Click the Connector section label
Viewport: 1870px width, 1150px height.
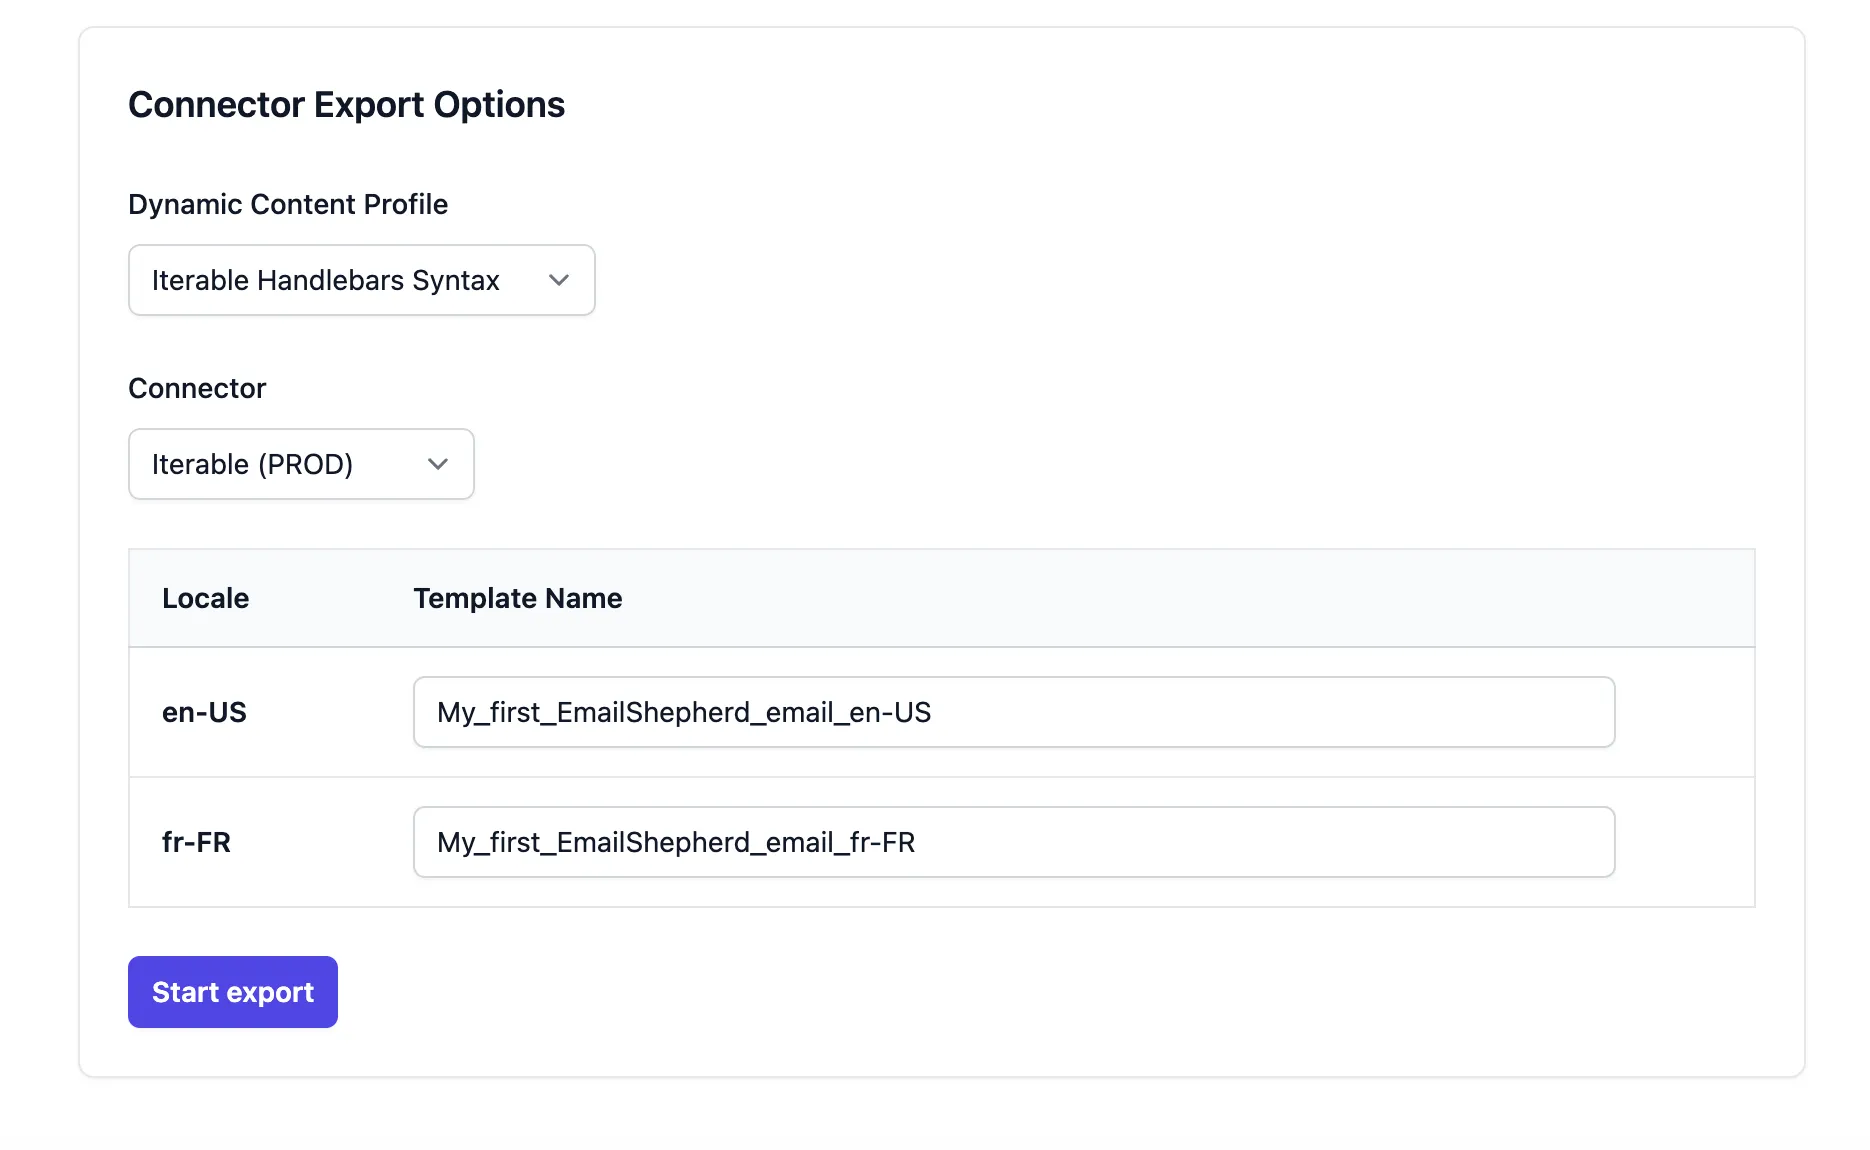pyautogui.click(x=197, y=388)
